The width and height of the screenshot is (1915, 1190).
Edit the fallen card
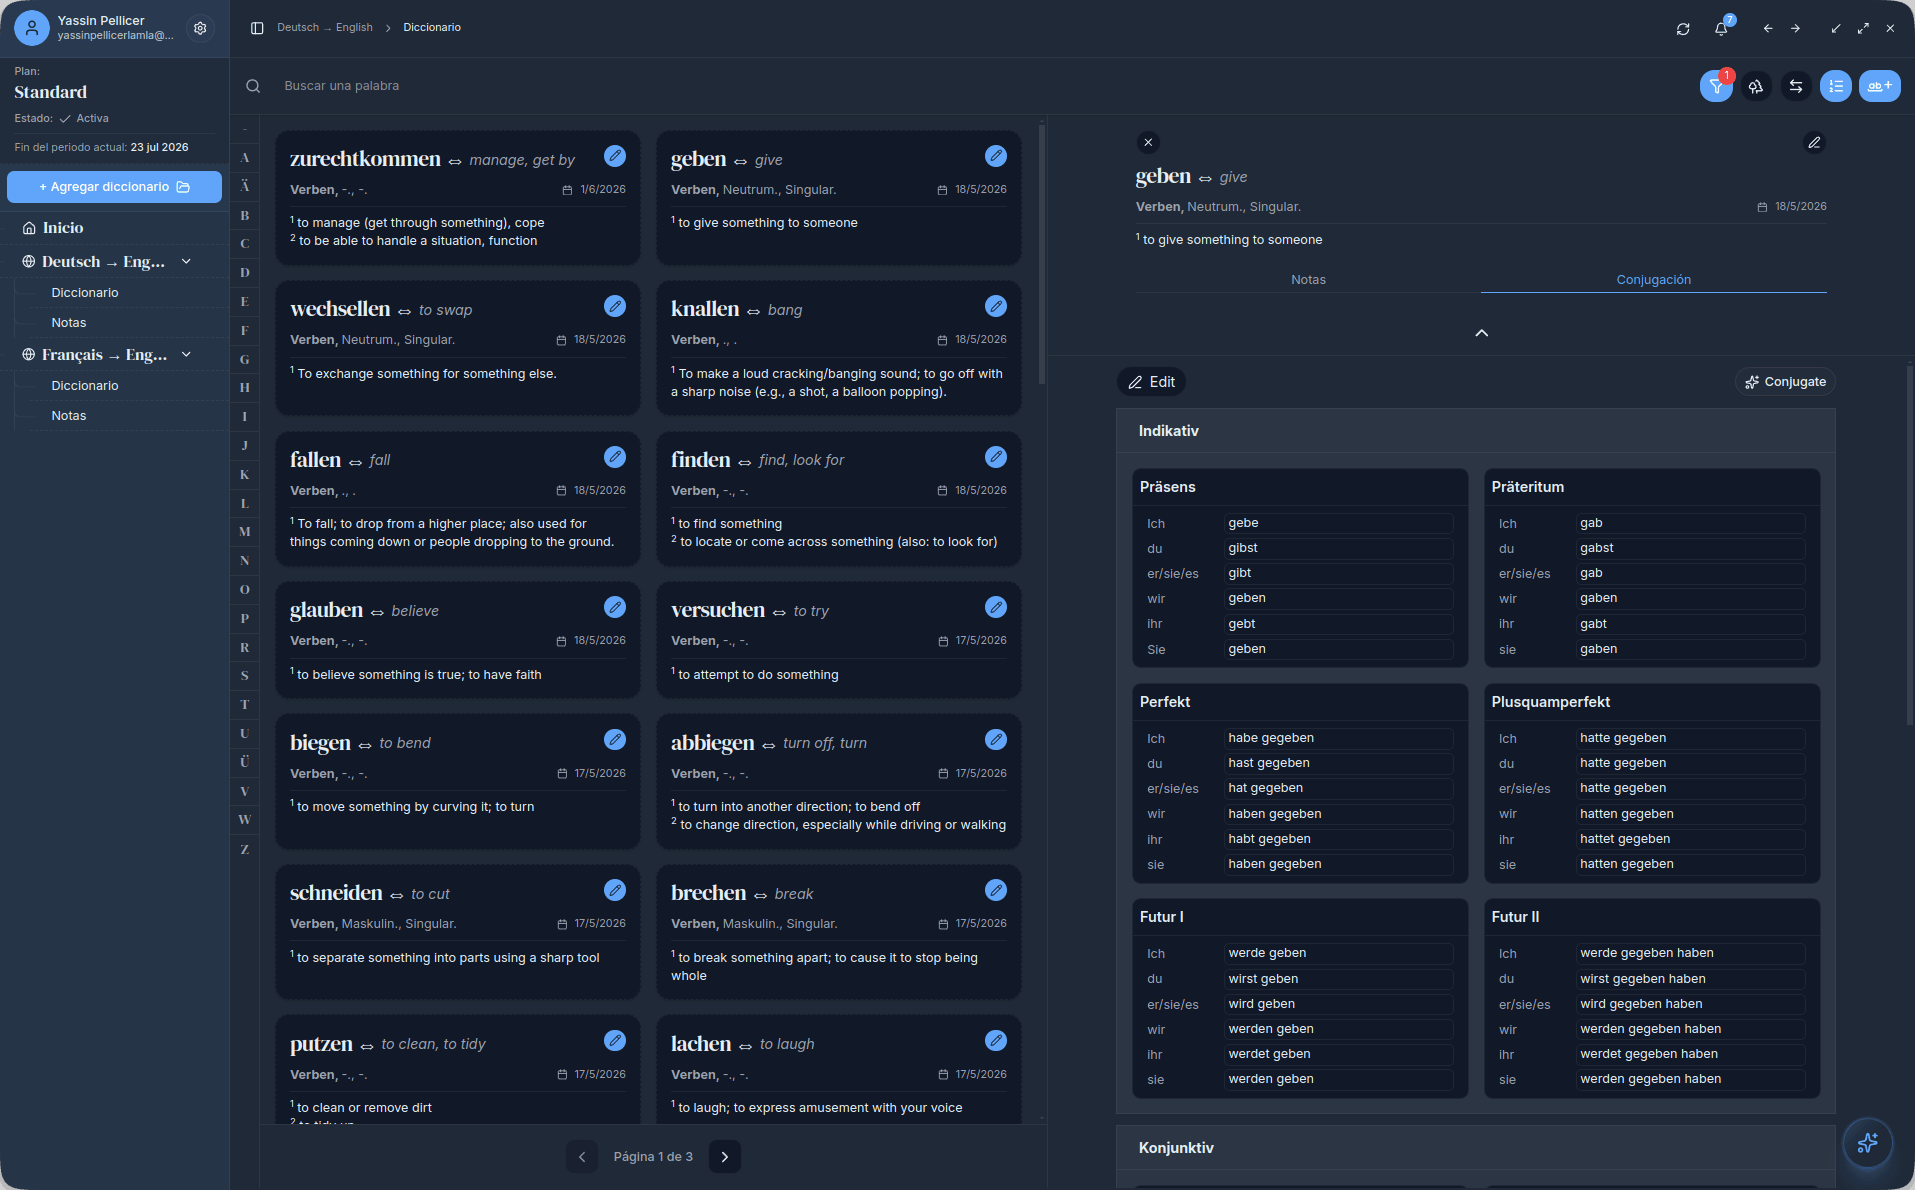tap(615, 457)
